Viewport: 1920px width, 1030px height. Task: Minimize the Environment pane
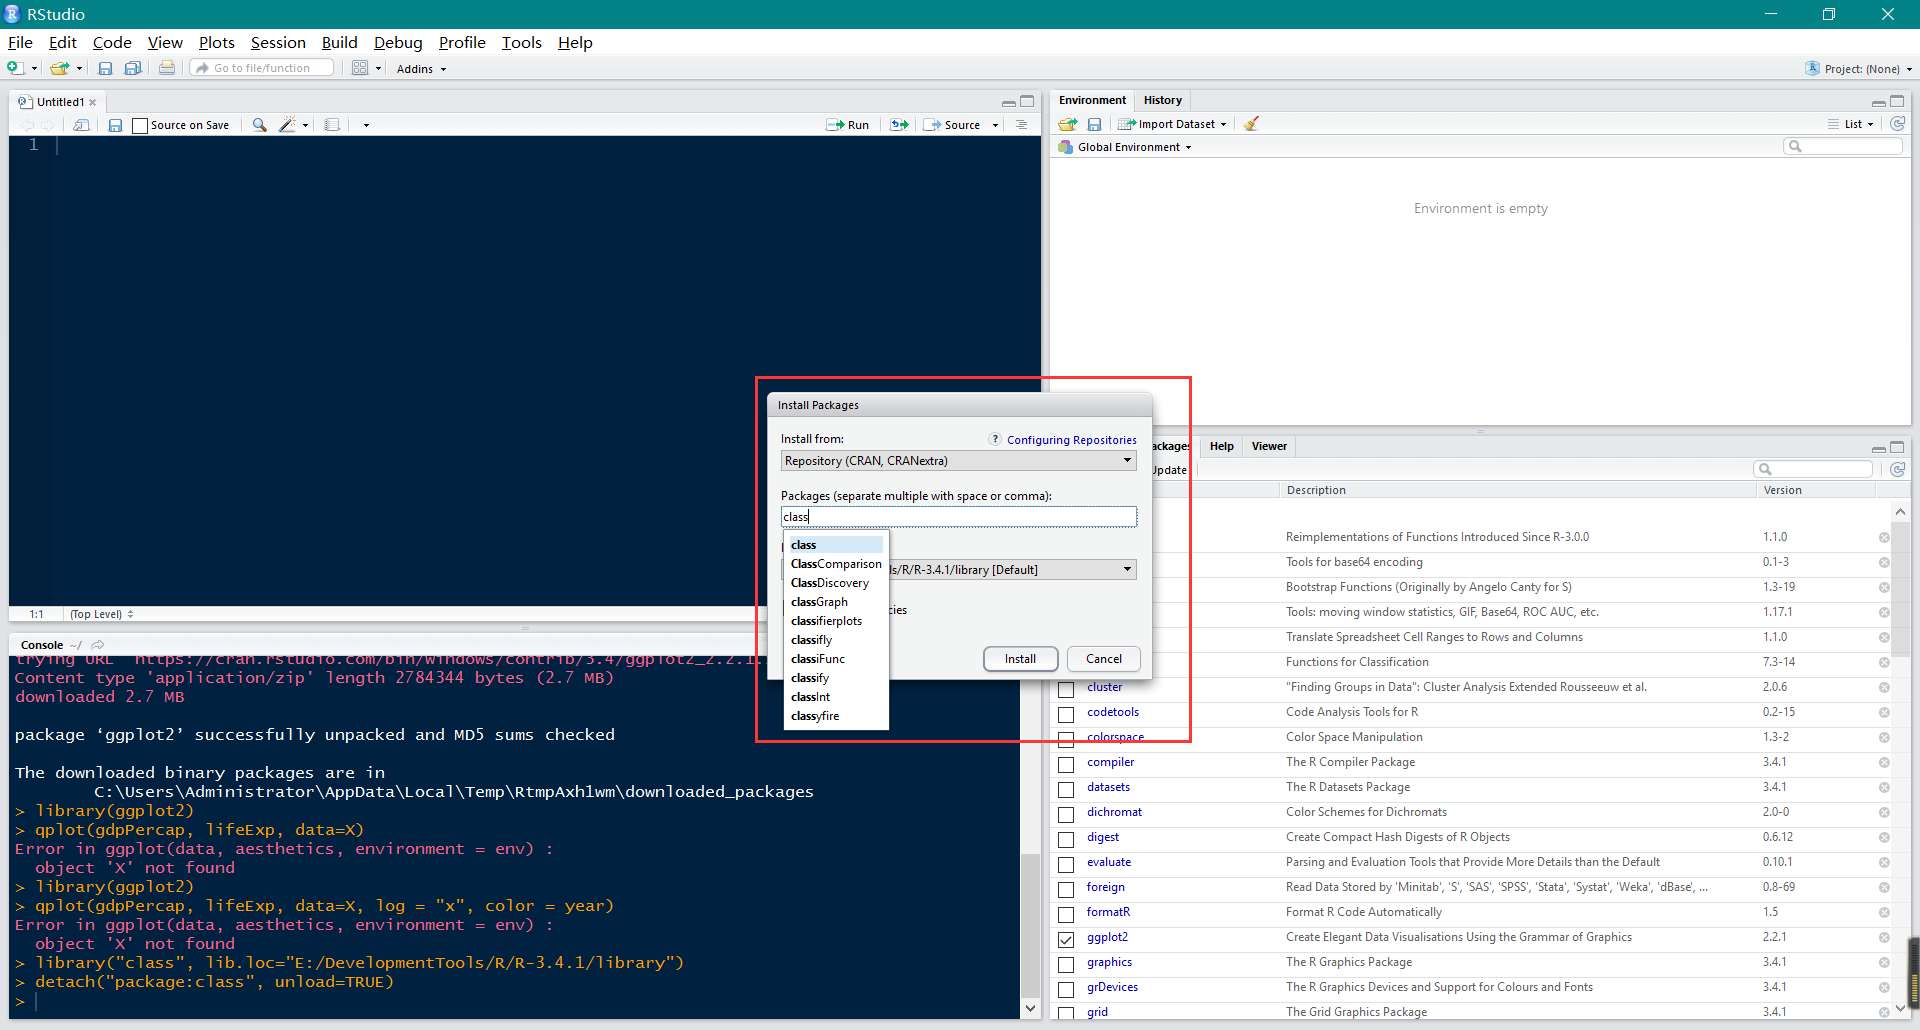1878,102
